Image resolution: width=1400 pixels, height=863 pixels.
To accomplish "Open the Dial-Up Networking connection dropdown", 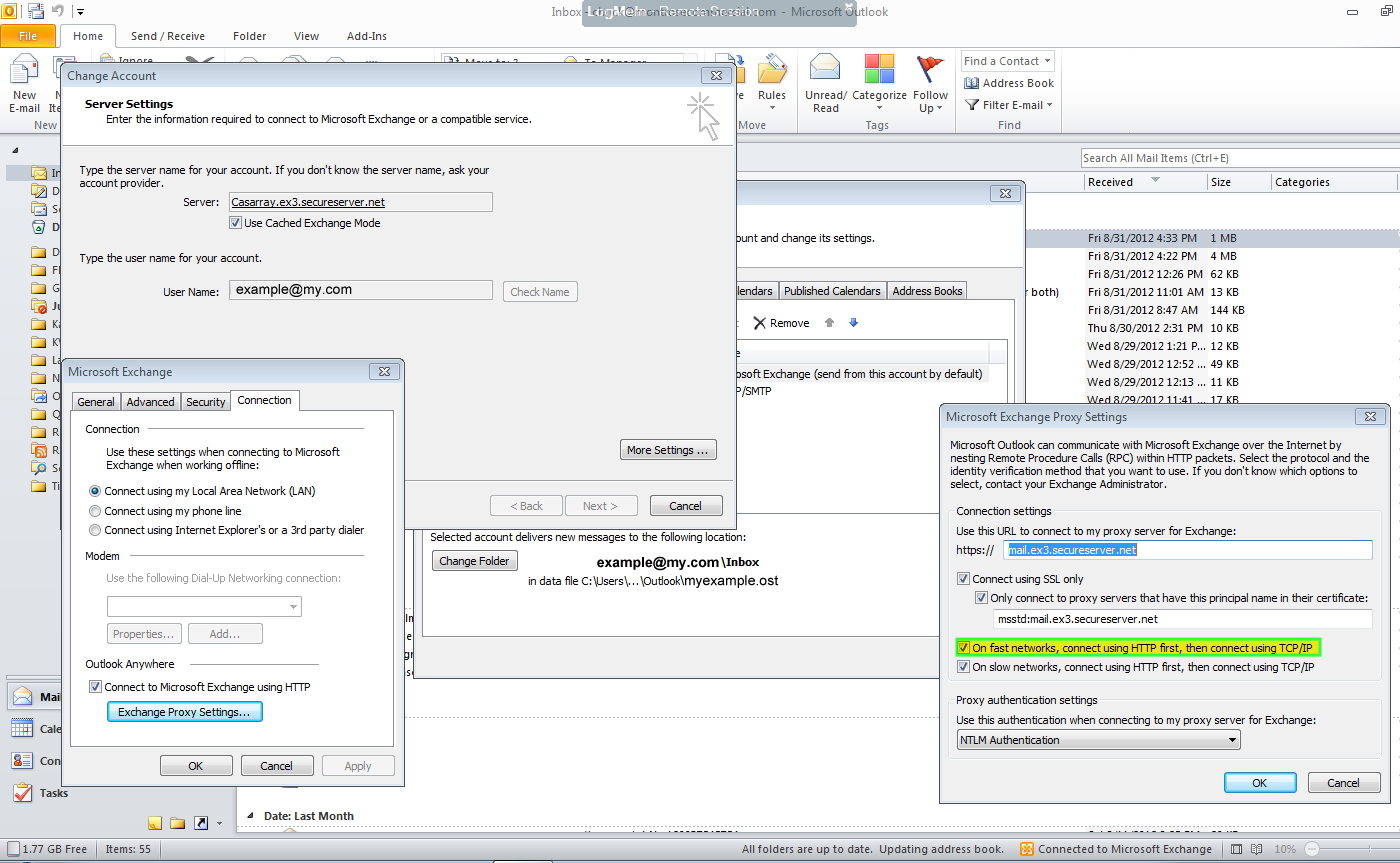I will tap(204, 607).
